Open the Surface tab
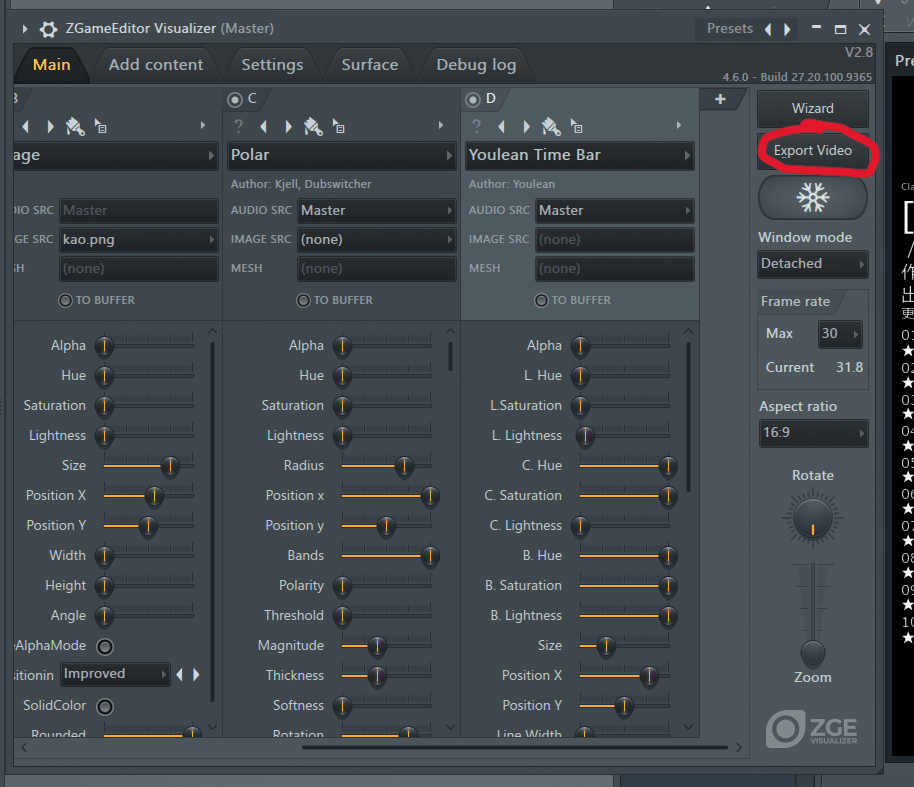 (370, 65)
